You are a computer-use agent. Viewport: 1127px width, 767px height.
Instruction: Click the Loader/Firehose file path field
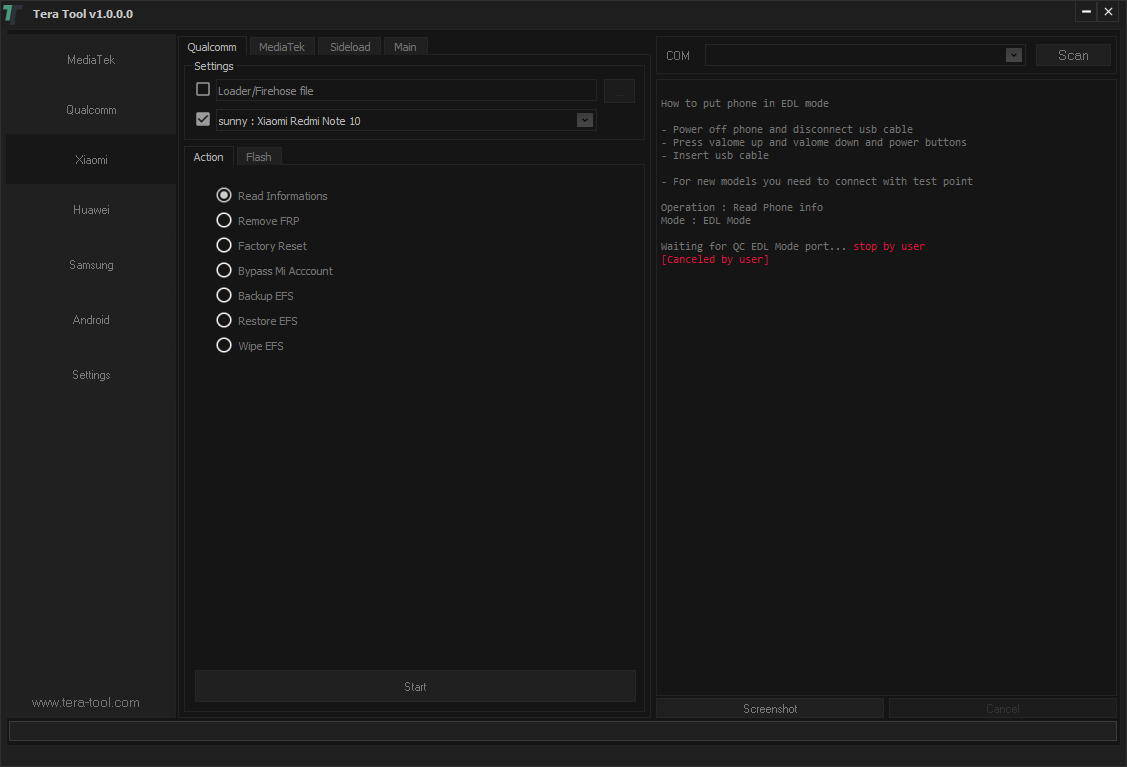[405, 91]
